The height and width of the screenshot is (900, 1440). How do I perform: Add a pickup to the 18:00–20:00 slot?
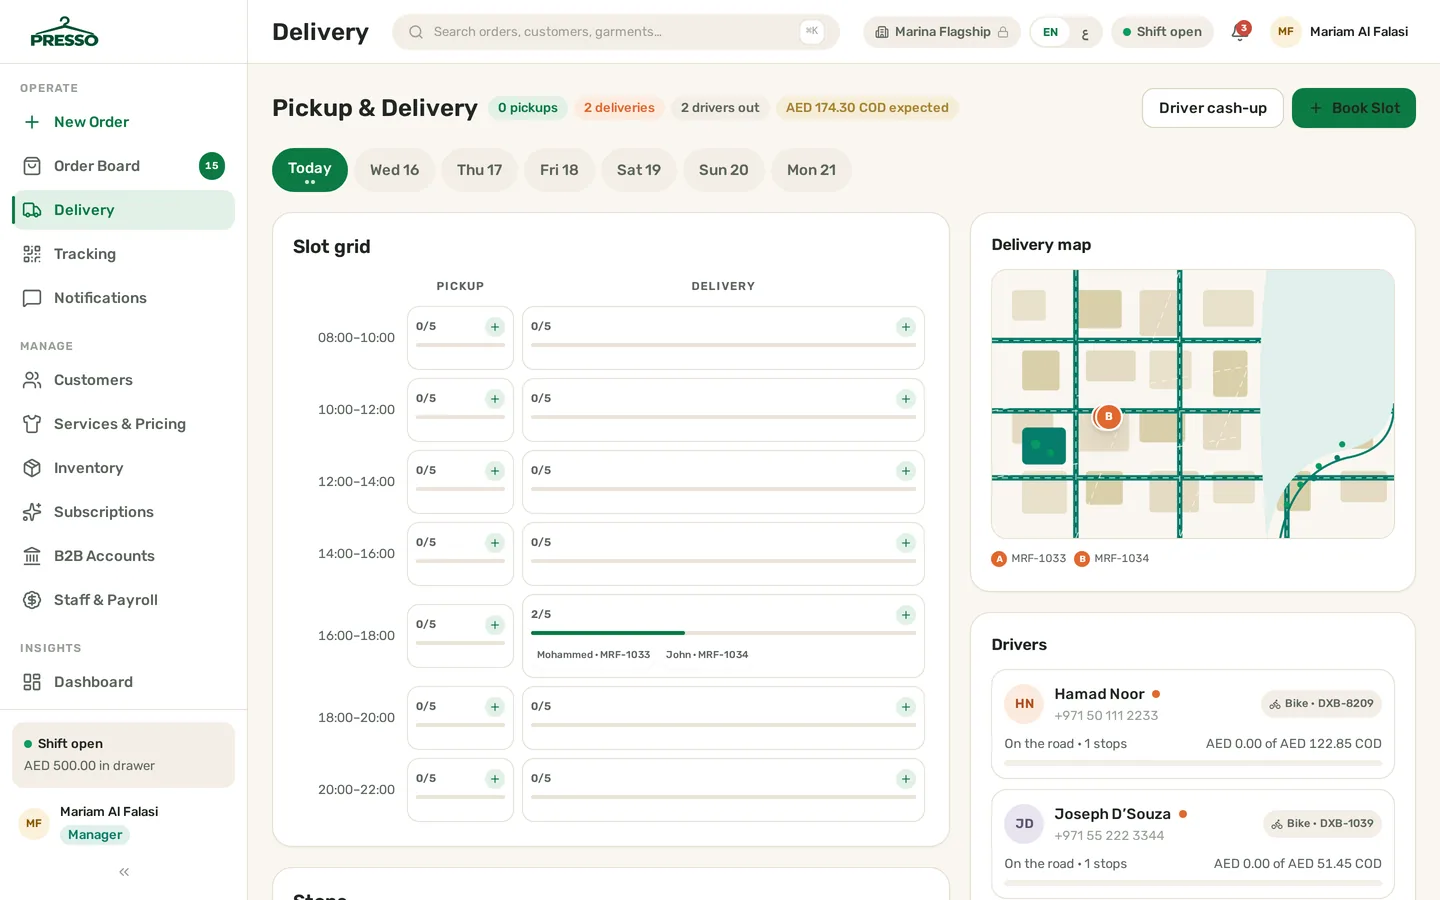click(495, 707)
